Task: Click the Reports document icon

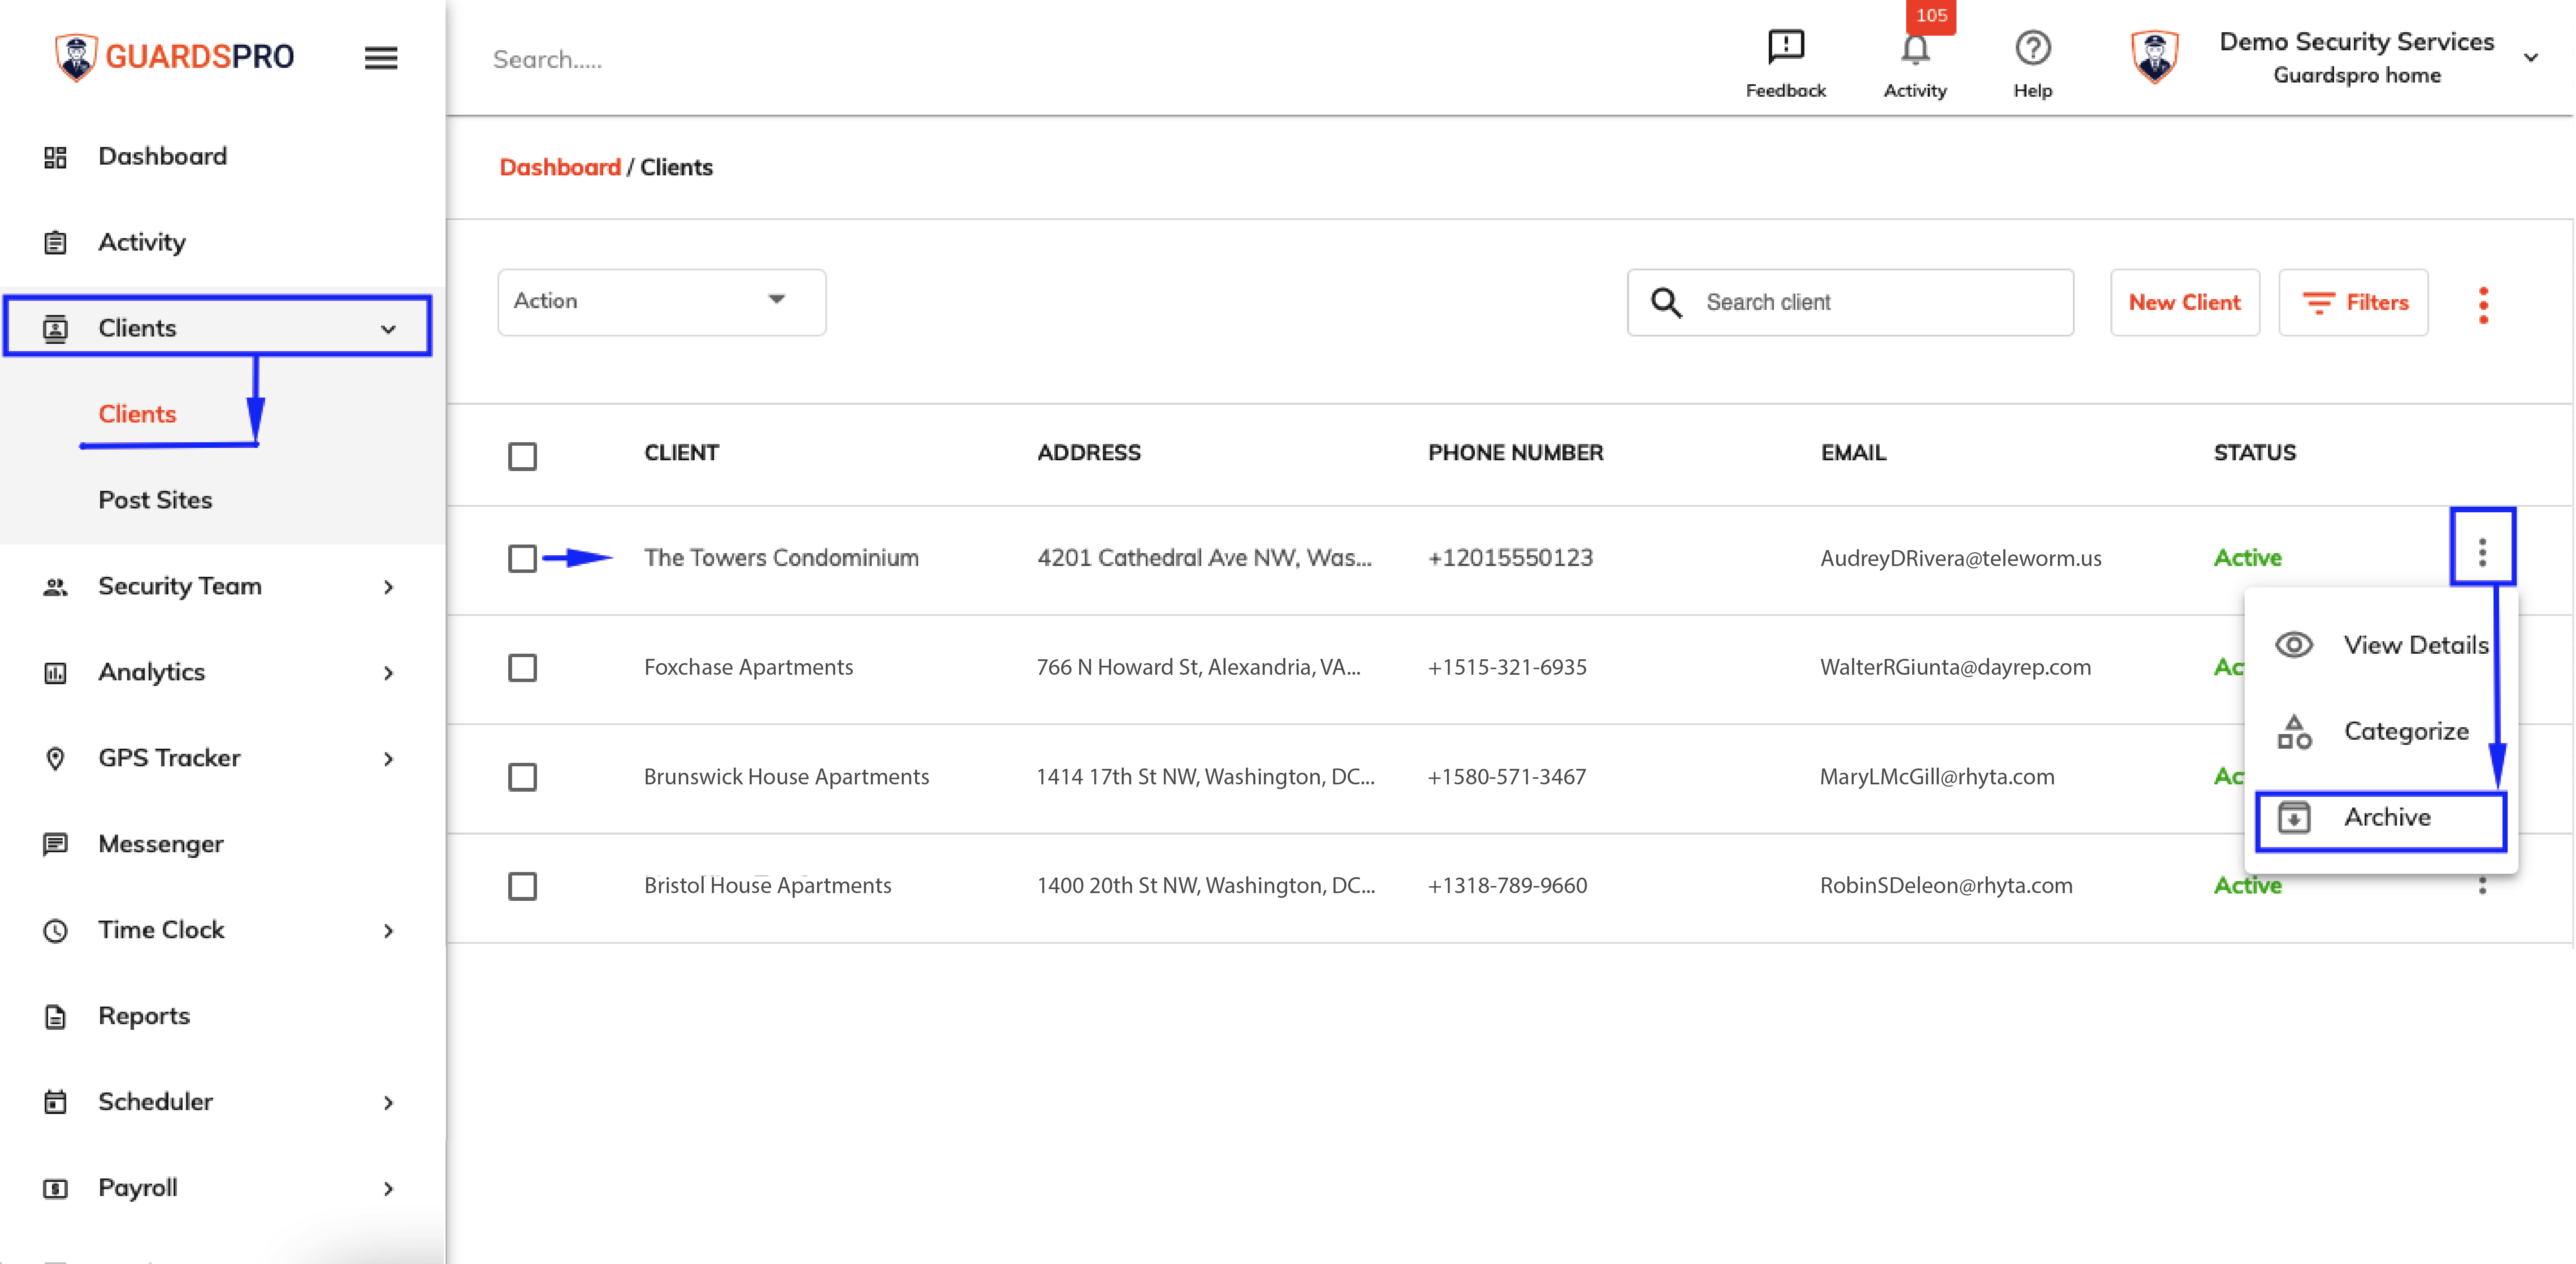Action: point(55,1017)
